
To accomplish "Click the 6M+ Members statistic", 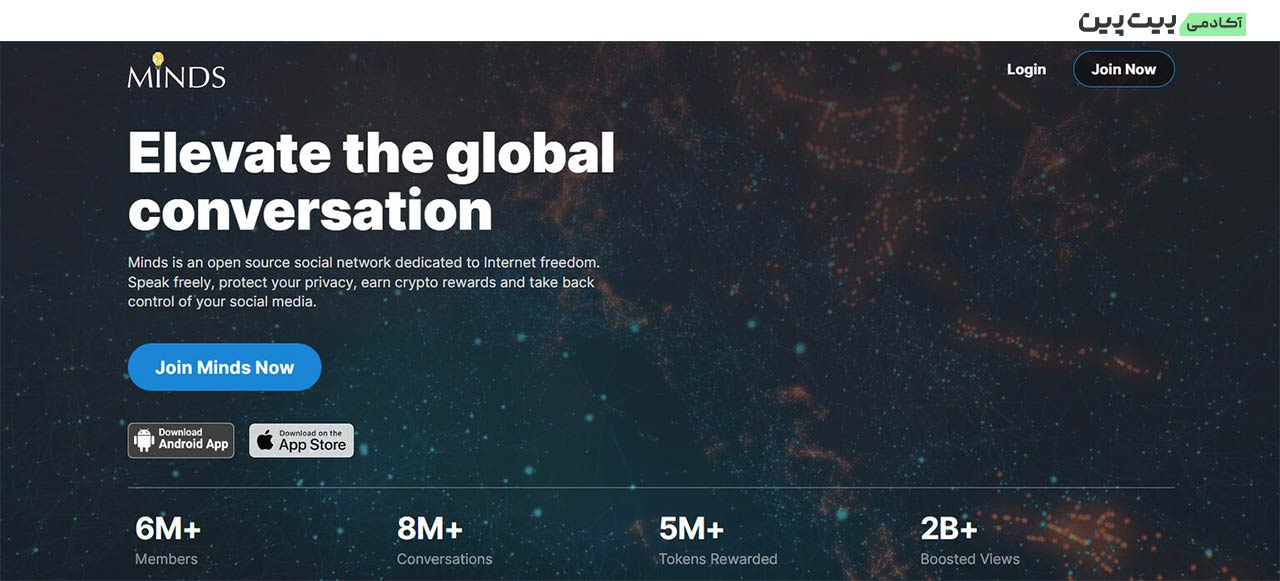I will click(x=168, y=541).
